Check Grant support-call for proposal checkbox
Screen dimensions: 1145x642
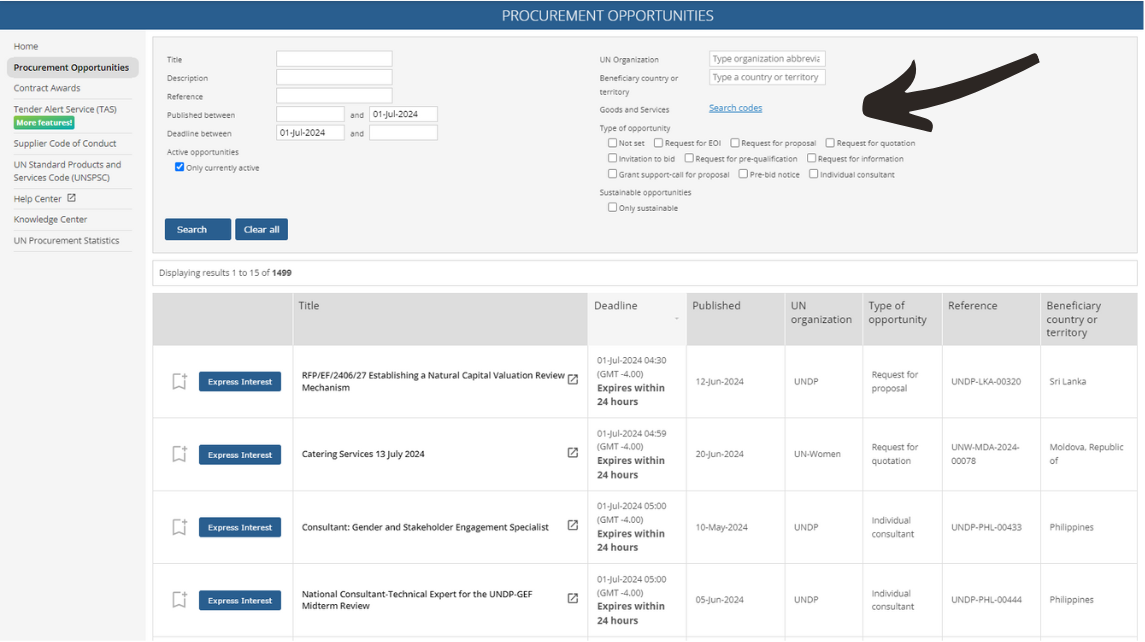coord(613,174)
